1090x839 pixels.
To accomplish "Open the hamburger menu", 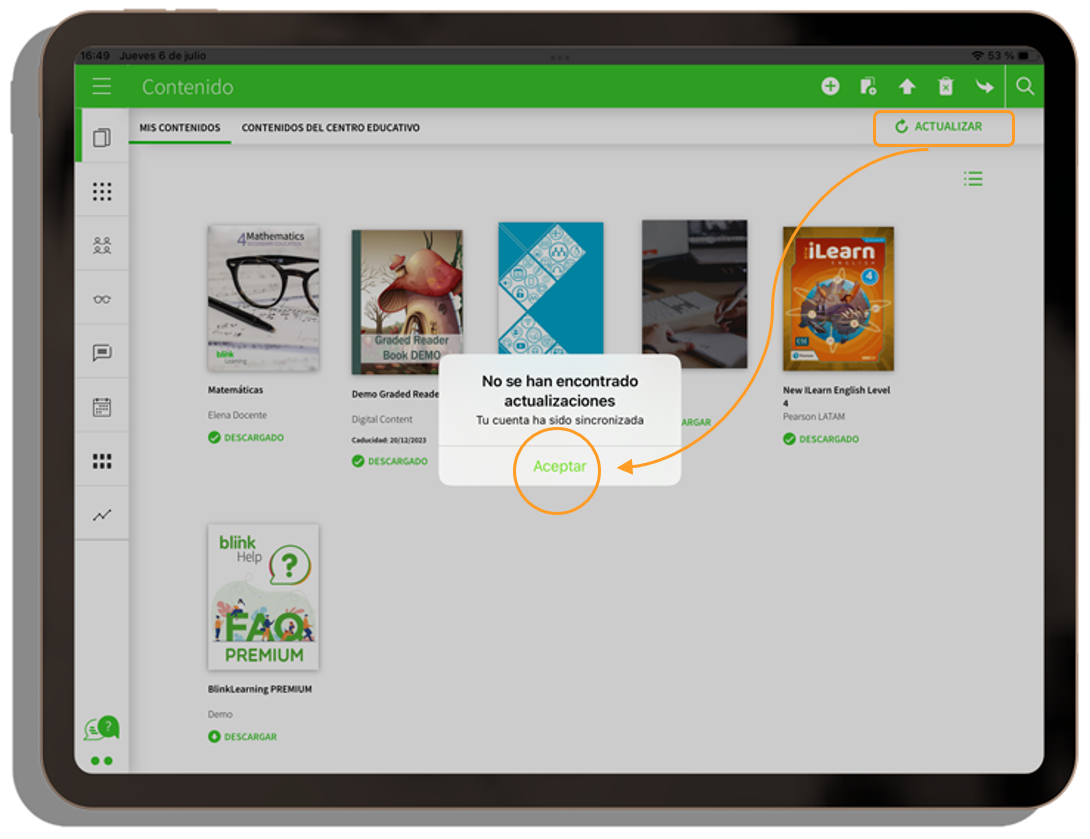I will (102, 87).
